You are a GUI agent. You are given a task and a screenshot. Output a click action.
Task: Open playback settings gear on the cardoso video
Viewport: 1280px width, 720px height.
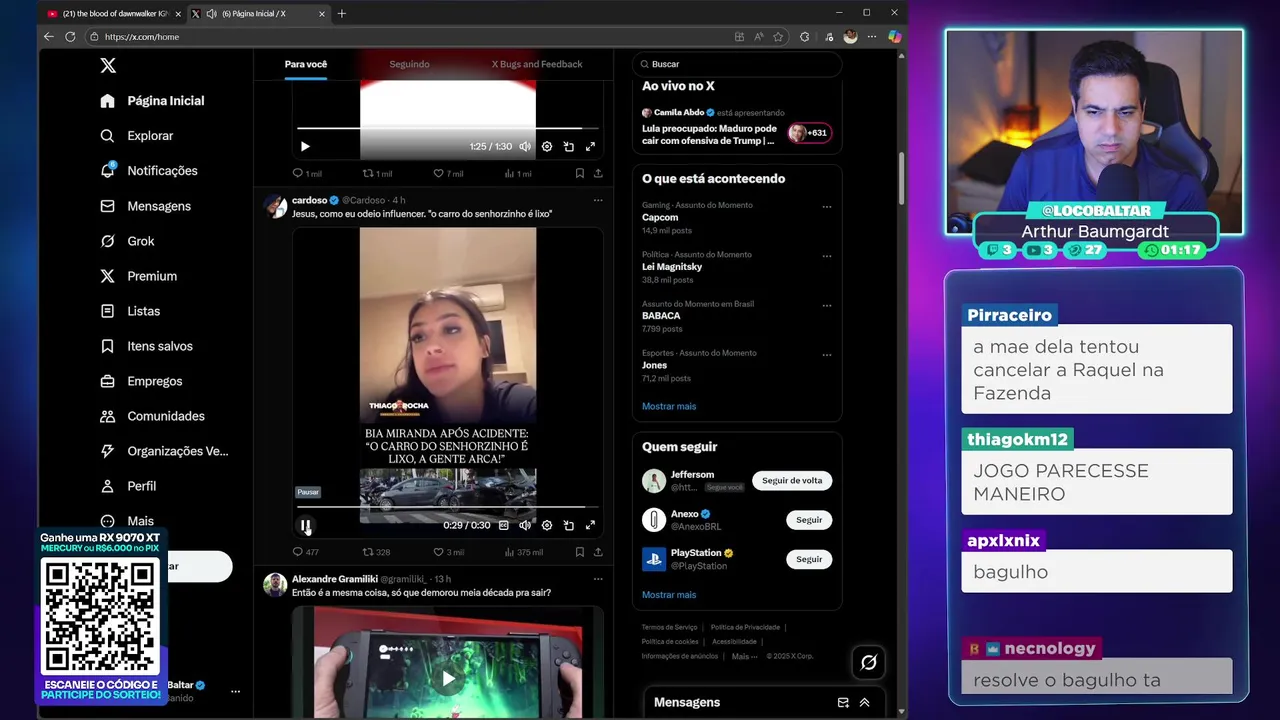coord(547,525)
